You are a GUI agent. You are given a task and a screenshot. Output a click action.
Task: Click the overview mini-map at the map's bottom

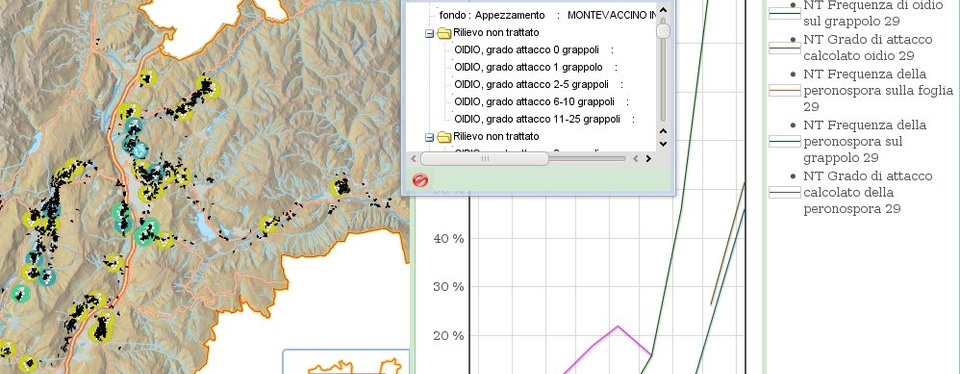pos(346,362)
